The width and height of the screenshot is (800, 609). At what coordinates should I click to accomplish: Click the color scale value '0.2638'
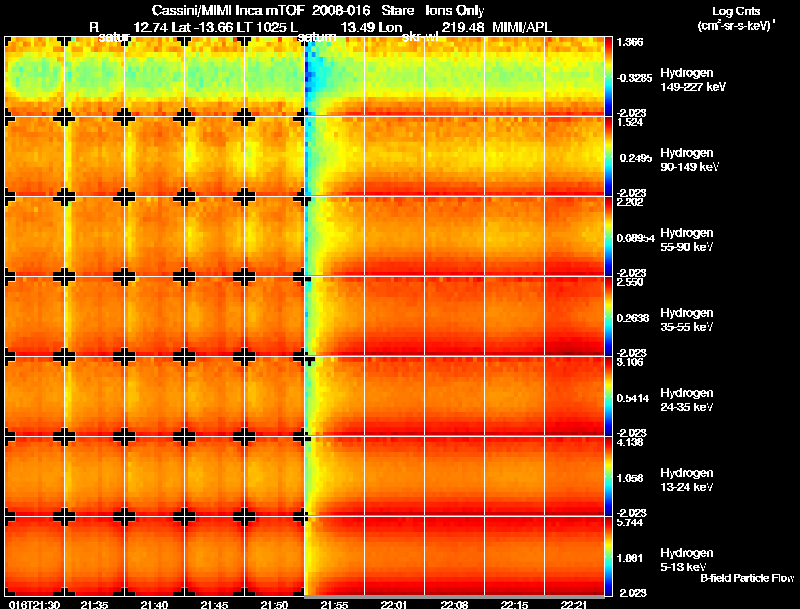[x=634, y=318]
